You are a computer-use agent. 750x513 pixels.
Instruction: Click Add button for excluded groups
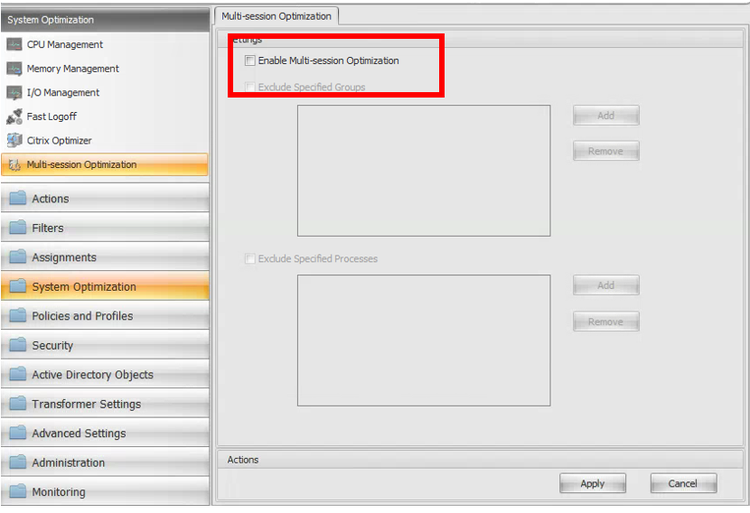click(606, 115)
